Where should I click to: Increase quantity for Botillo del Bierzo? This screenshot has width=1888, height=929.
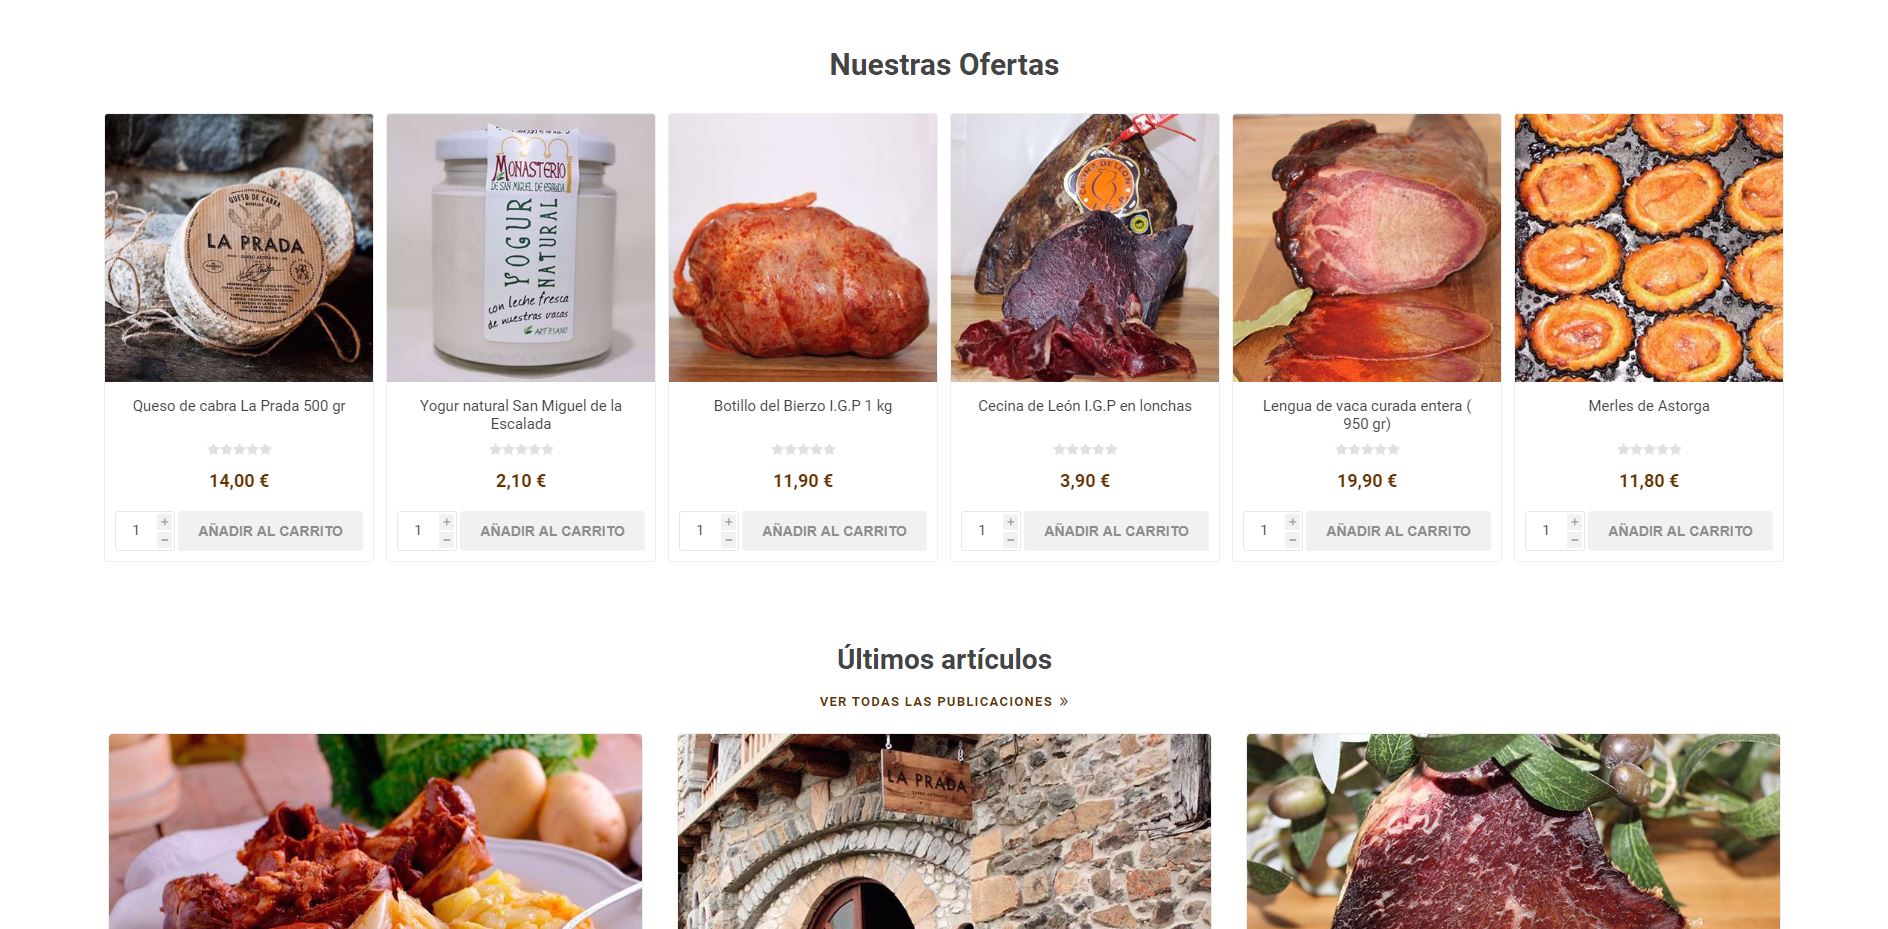coord(729,522)
